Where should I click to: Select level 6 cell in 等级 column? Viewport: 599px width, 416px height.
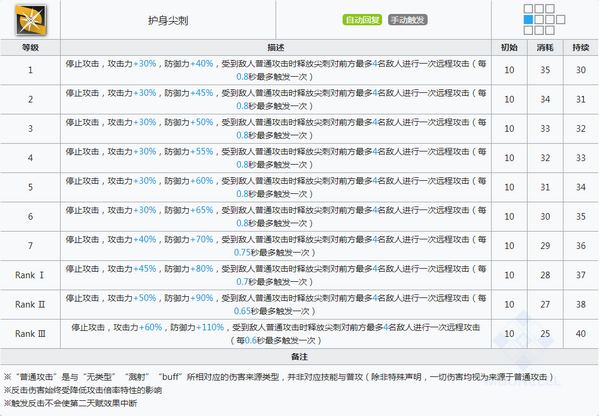(x=30, y=217)
